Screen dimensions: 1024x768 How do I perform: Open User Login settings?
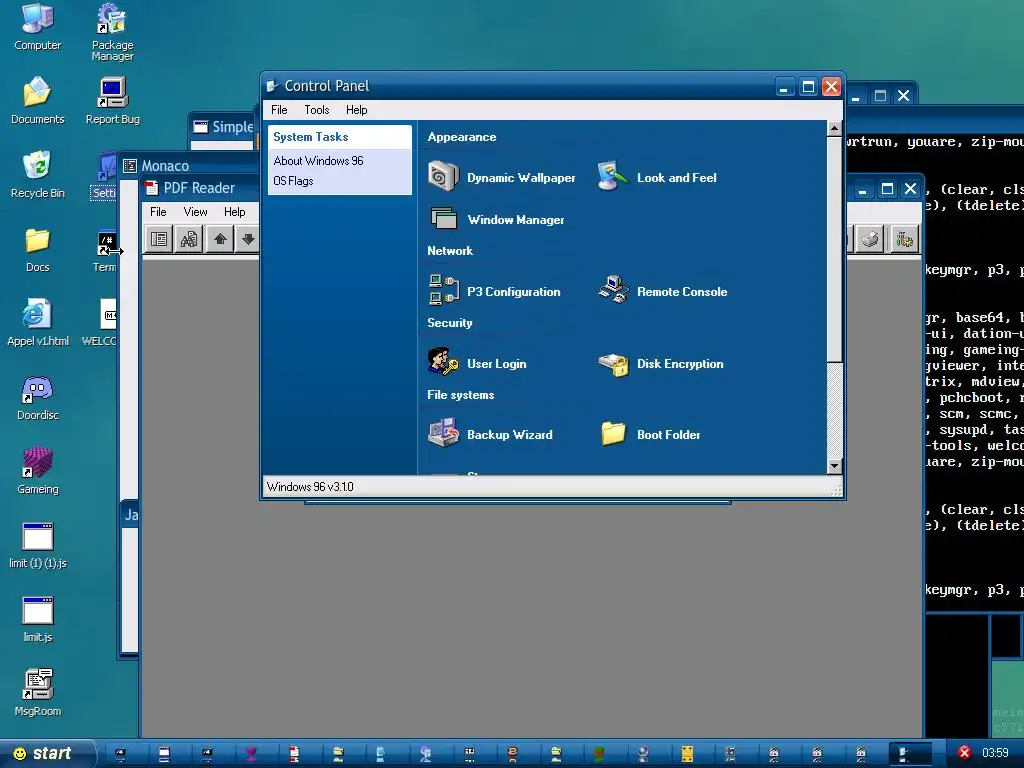click(477, 363)
